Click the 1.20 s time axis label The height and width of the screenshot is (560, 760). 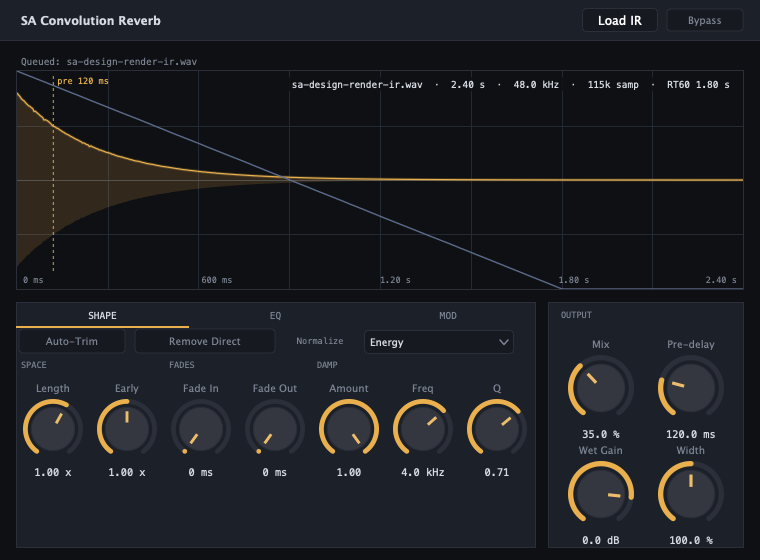click(396, 280)
